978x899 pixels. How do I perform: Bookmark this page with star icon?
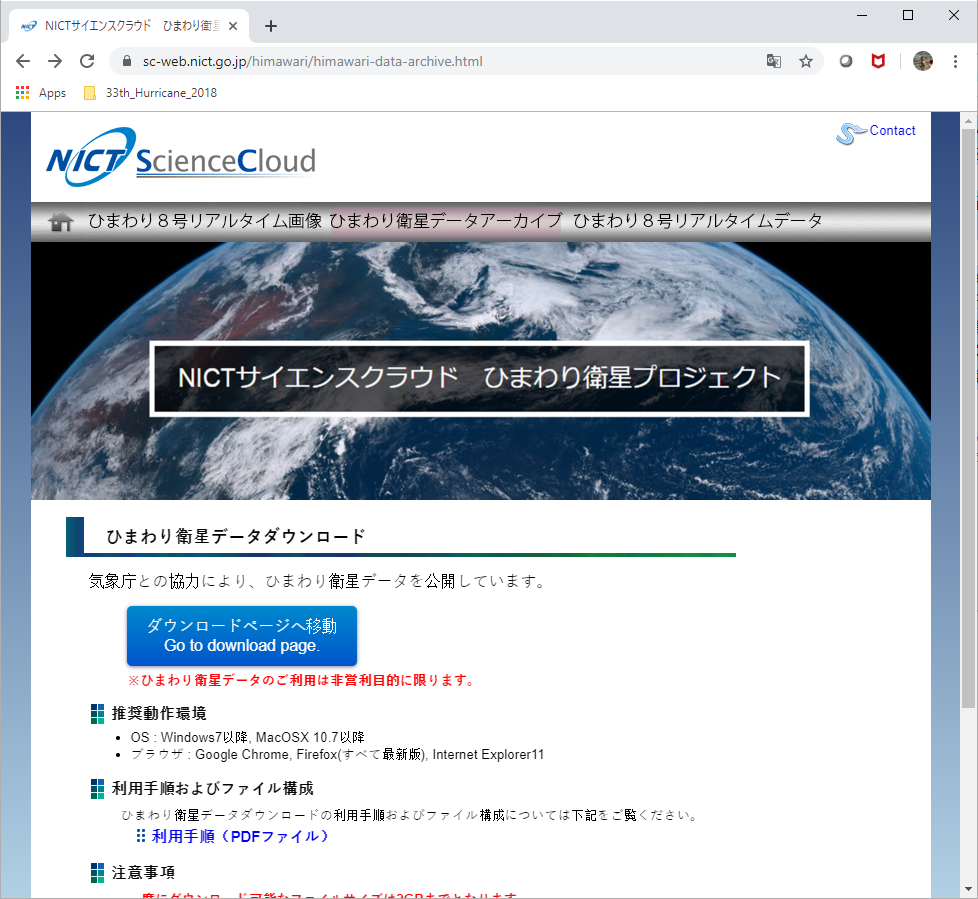click(x=806, y=61)
